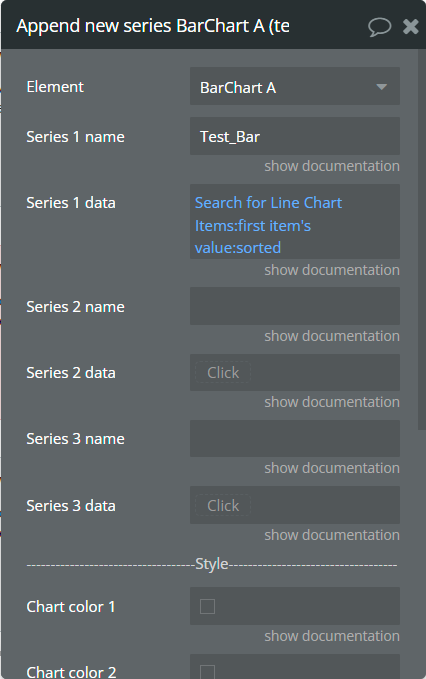Show documentation under Series 3 name
The width and height of the screenshot is (426, 679).
tap(332, 468)
